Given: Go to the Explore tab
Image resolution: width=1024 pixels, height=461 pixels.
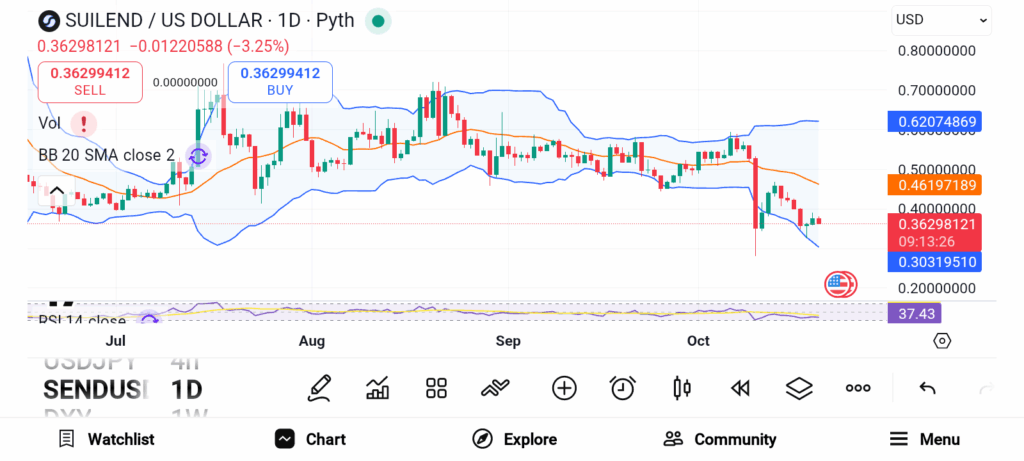Looking at the screenshot, I should [x=515, y=439].
